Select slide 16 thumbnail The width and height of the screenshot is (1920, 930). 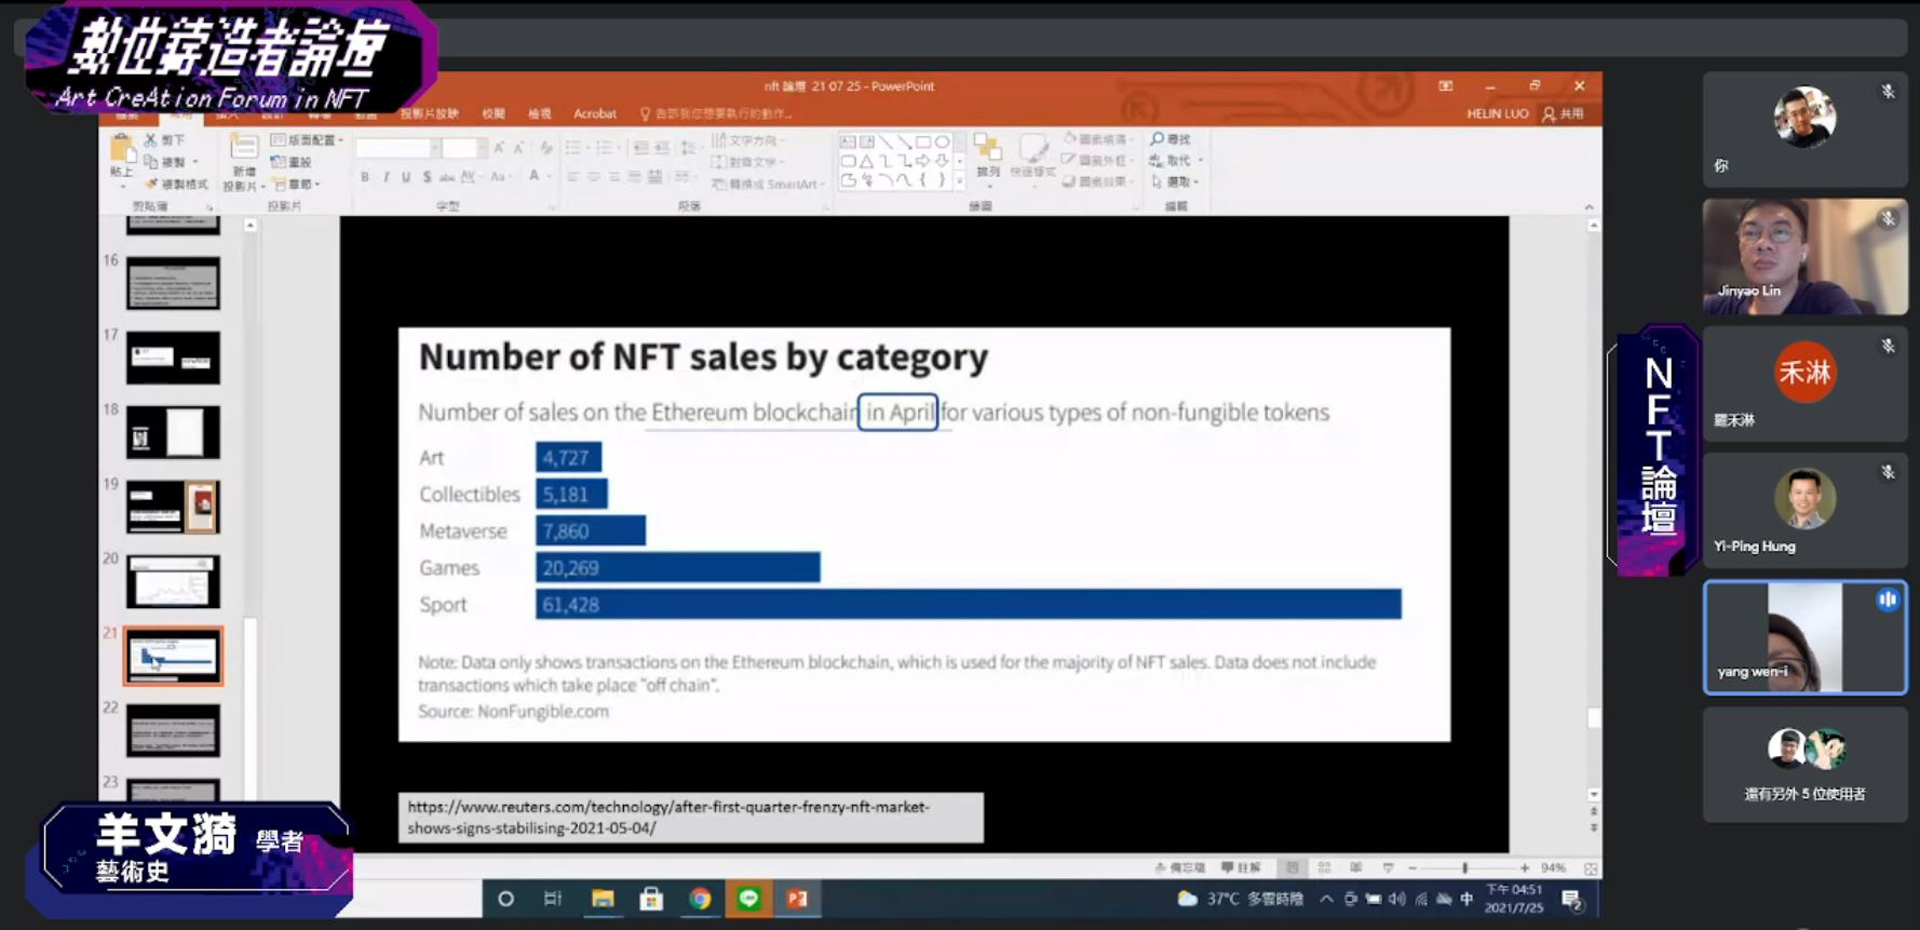coord(173,283)
